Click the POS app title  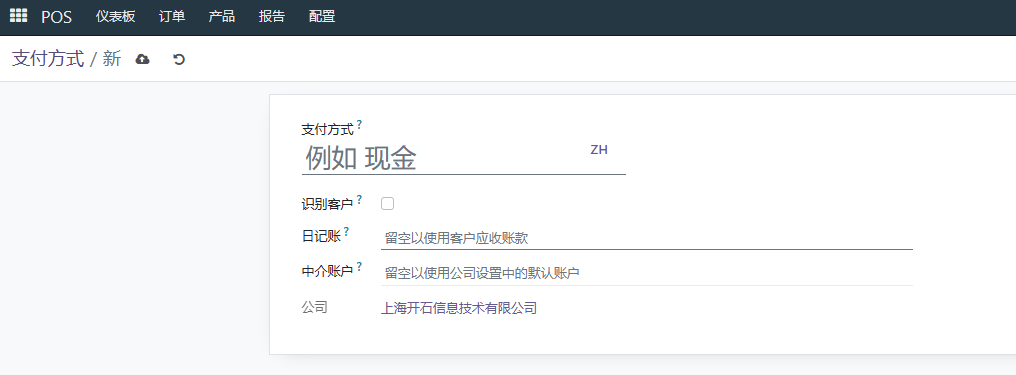56,17
